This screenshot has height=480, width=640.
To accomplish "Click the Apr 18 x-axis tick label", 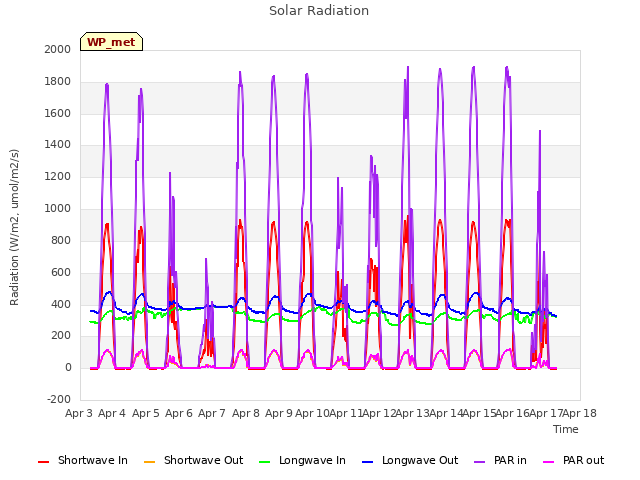I will [580, 413].
